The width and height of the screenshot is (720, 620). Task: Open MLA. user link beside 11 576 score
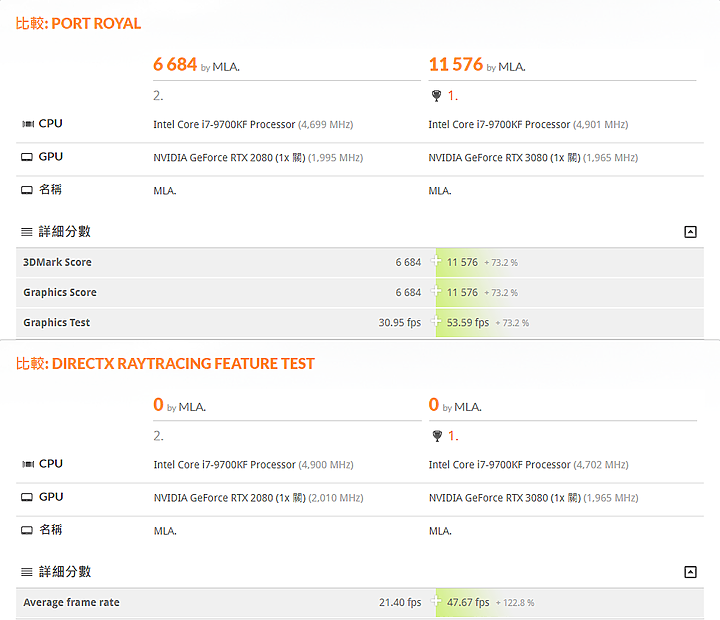[512, 67]
